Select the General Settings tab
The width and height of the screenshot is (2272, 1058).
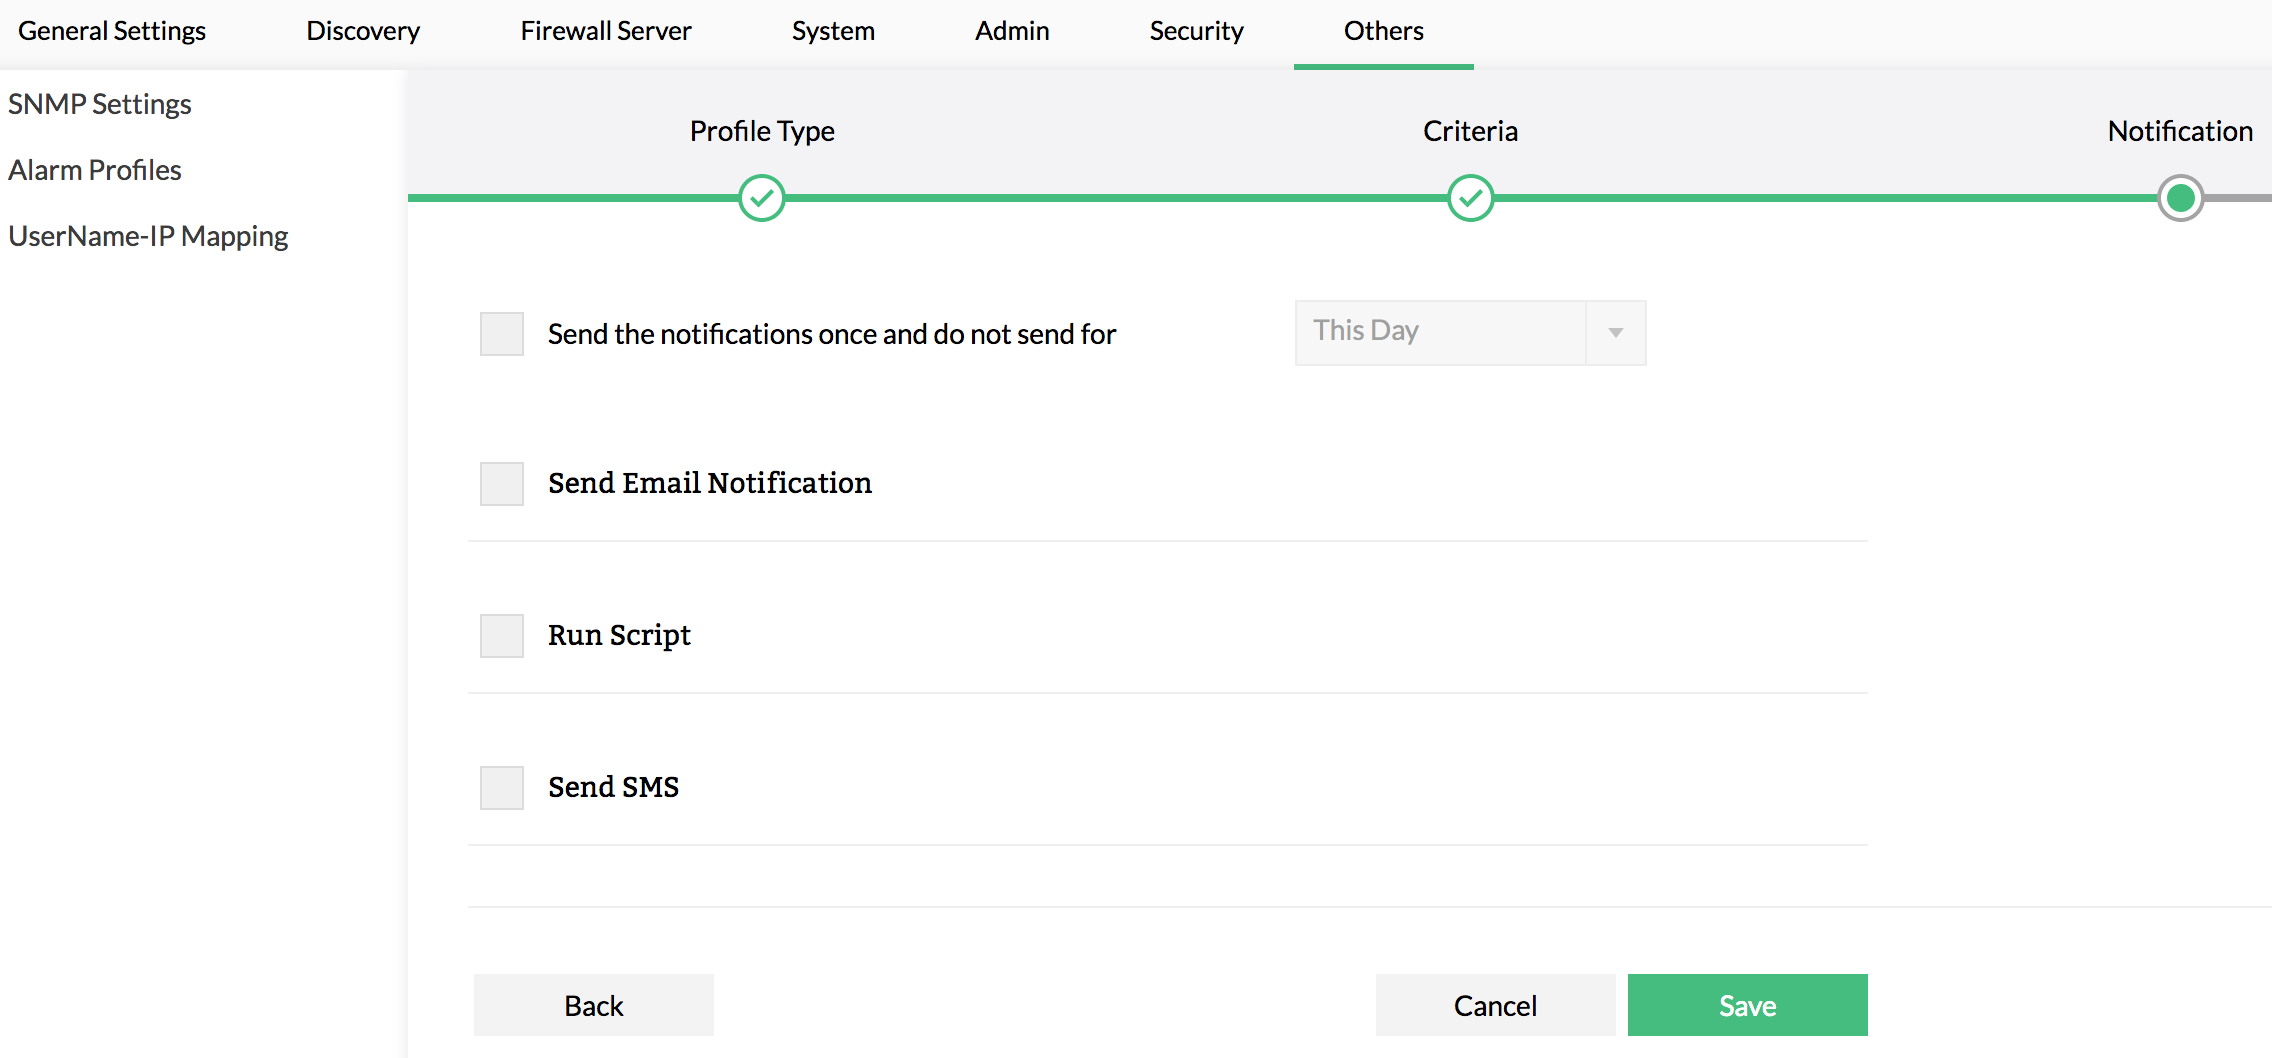[x=112, y=32]
